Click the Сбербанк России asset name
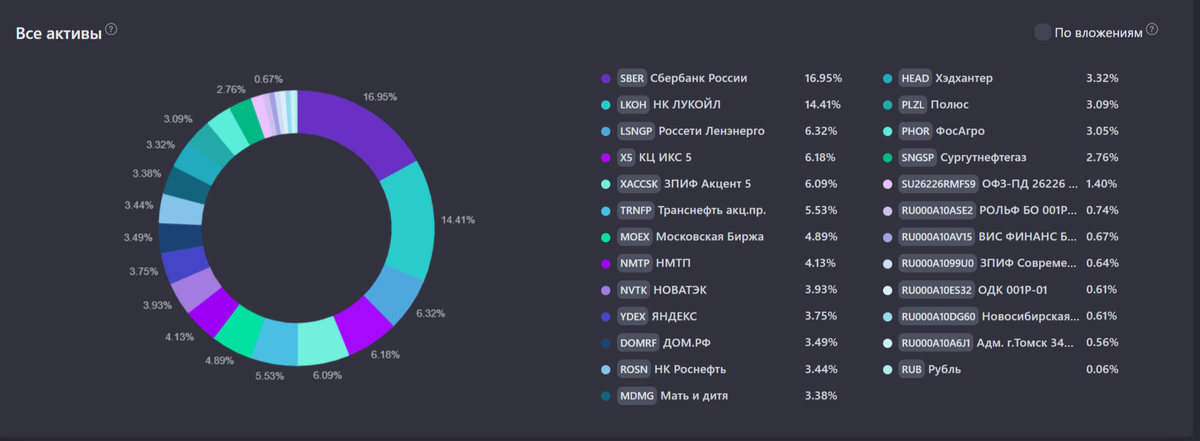Viewport: 1200px width, 441px height. point(699,78)
